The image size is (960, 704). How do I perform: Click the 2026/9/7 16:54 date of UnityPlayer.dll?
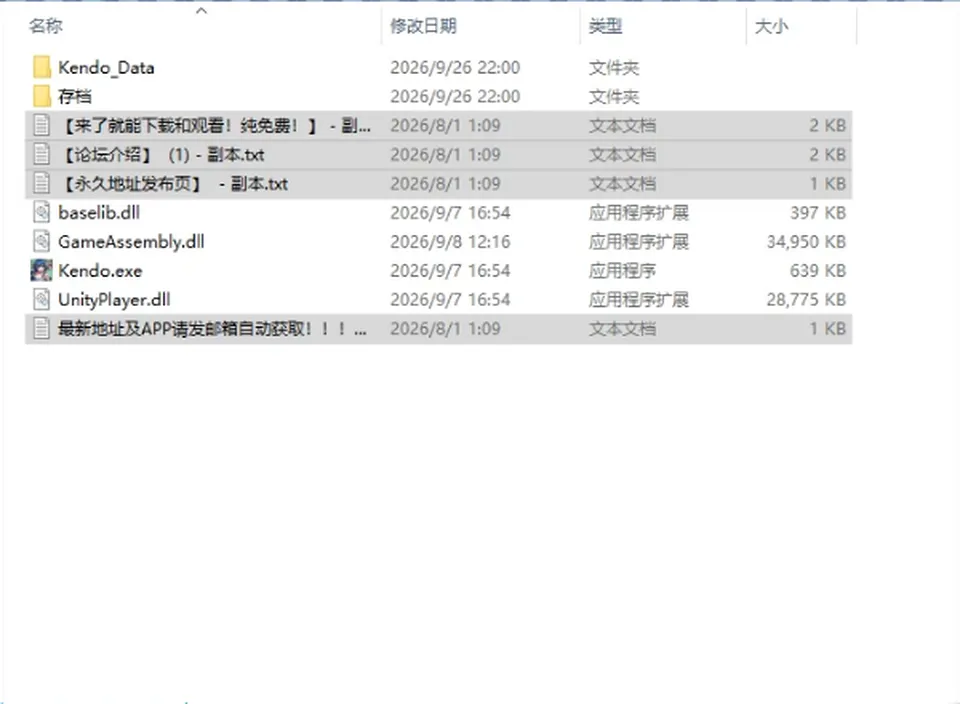tap(450, 299)
